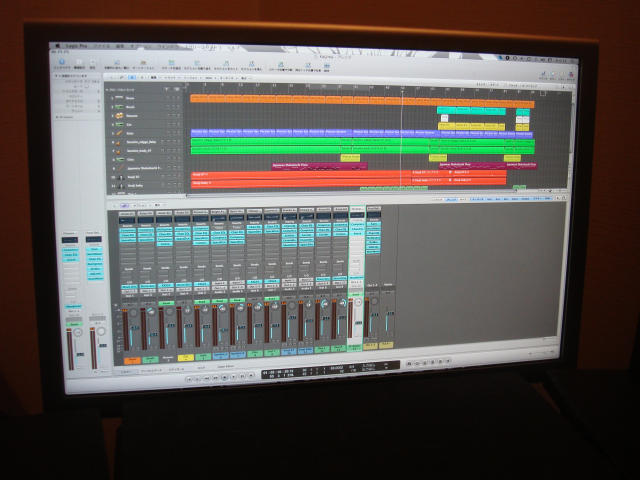Click the transport LCD position display

[278, 373]
